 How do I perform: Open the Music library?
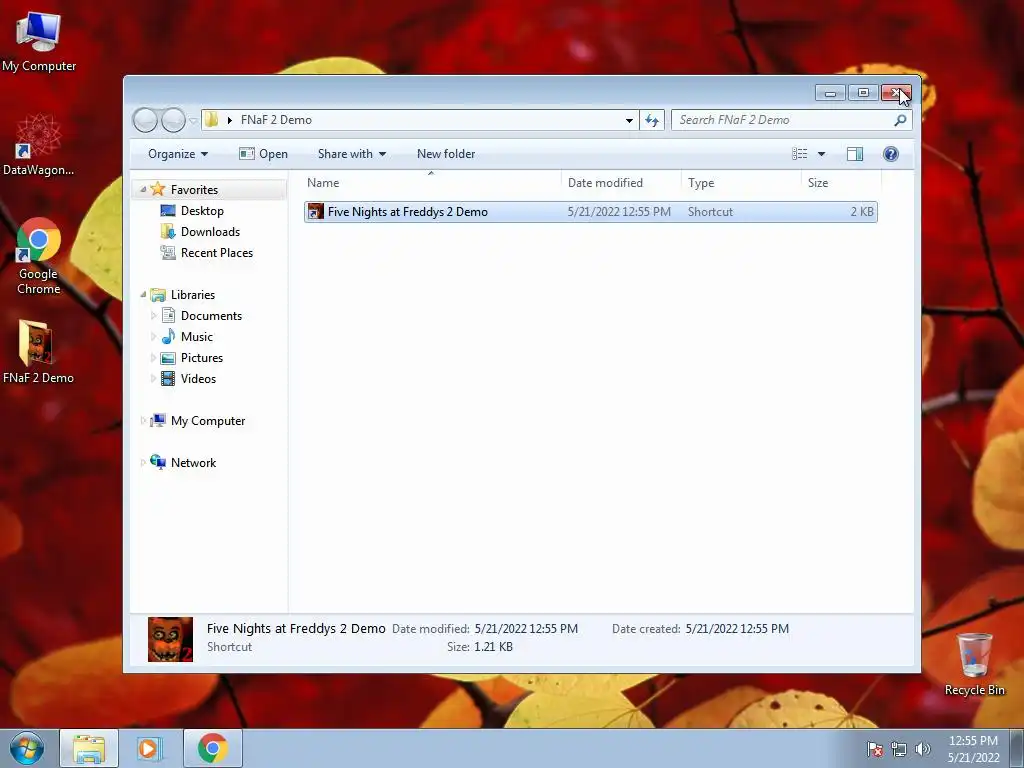[x=197, y=337]
